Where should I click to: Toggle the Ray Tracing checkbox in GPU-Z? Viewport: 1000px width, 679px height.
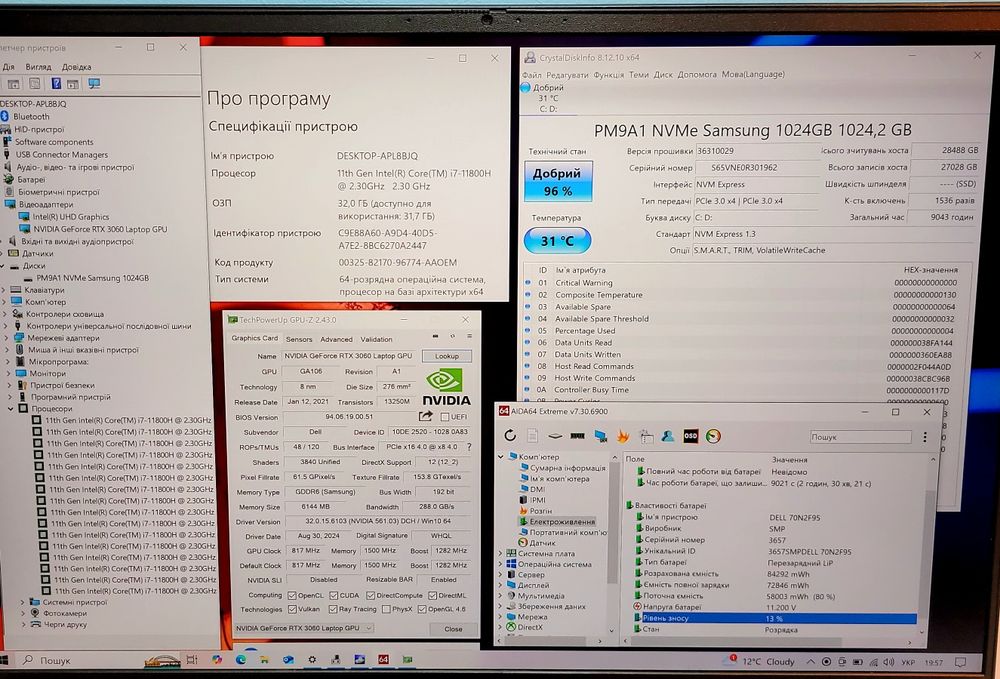pos(333,610)
